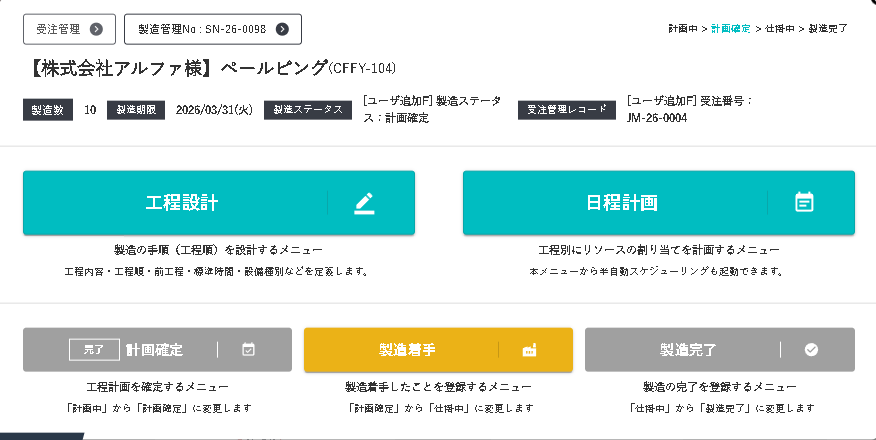Click the factory icon on 製造着手
876x440 pixels.
(530, 350)
